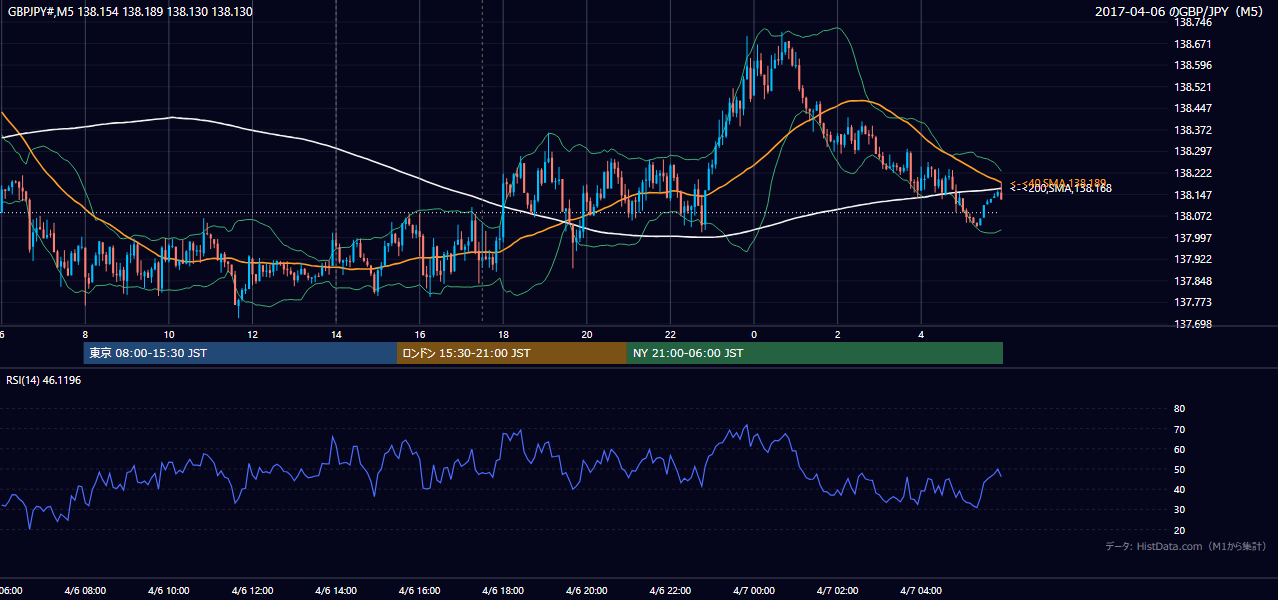Click hour label 12 under price chart
This screenshot has width=1278, height=600.
tap(252, 334)
